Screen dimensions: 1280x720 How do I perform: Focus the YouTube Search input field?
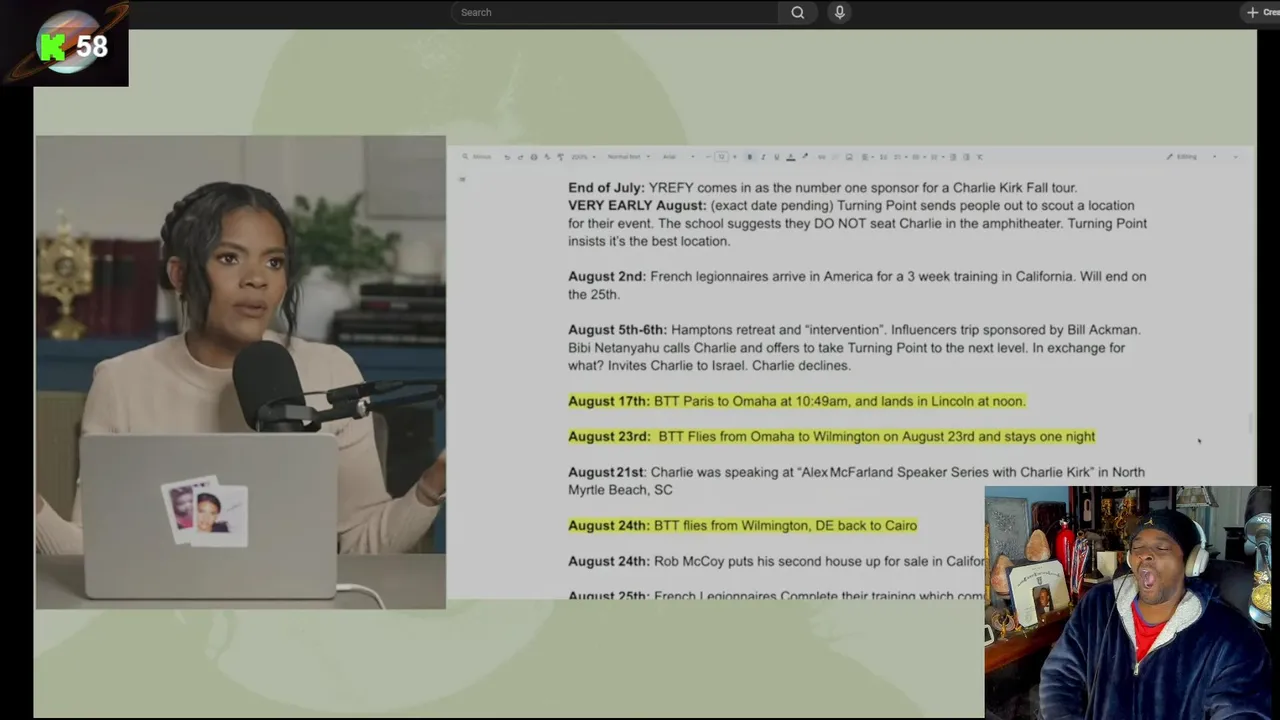(x=614, y=12)
